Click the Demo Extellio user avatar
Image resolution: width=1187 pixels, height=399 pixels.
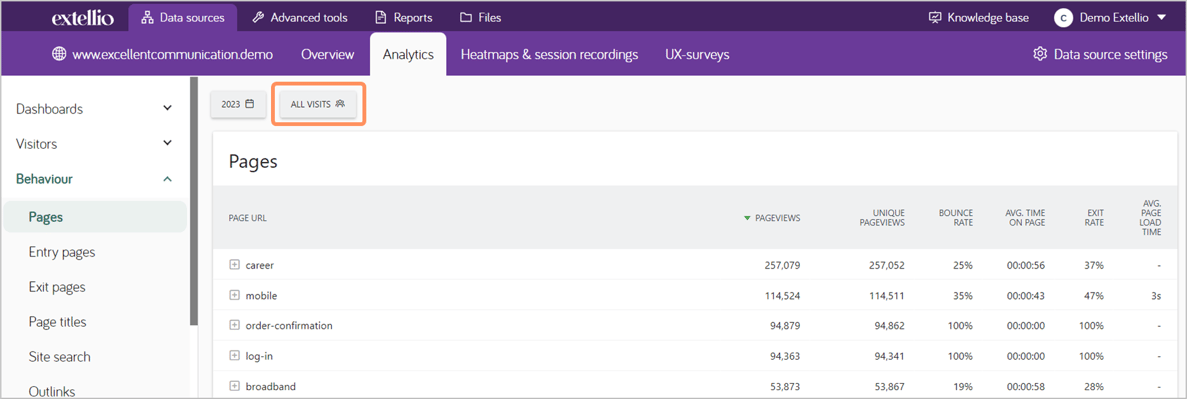(x=1063, y=18)
